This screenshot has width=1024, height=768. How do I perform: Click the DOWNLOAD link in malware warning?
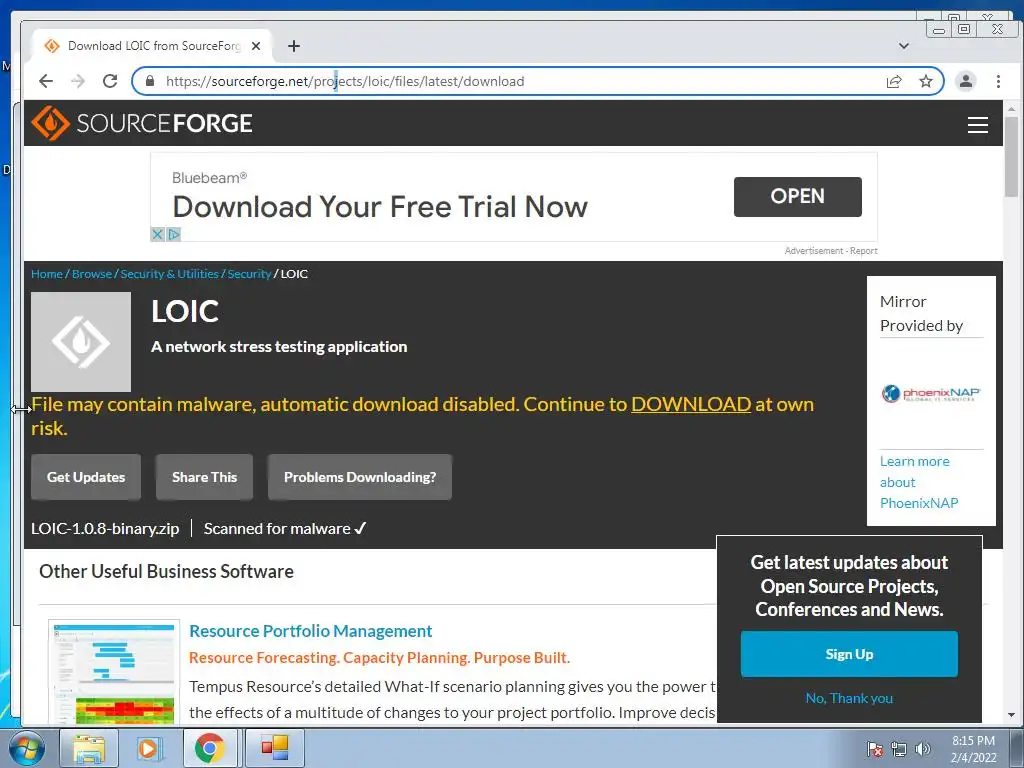click(690, 404)
